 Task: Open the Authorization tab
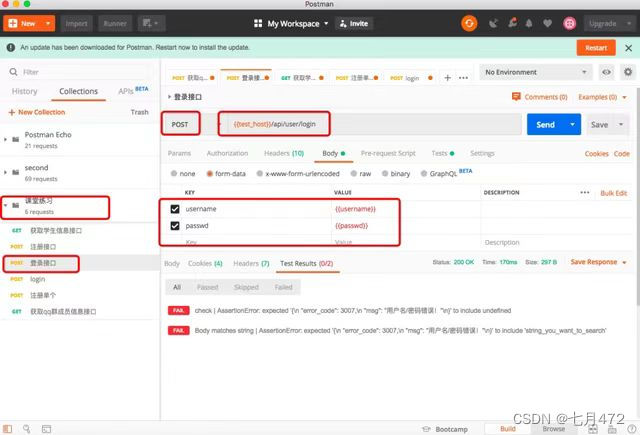point(227,153)
